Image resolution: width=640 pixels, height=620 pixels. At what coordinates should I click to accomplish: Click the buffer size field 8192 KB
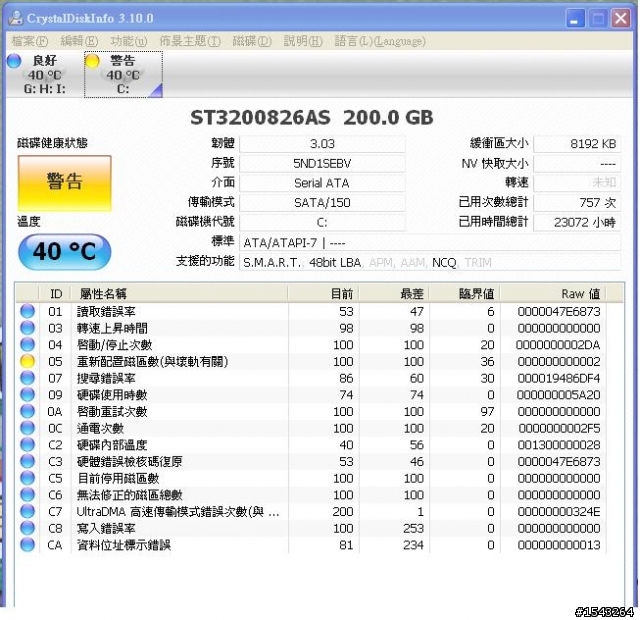(x=577, y=144)
